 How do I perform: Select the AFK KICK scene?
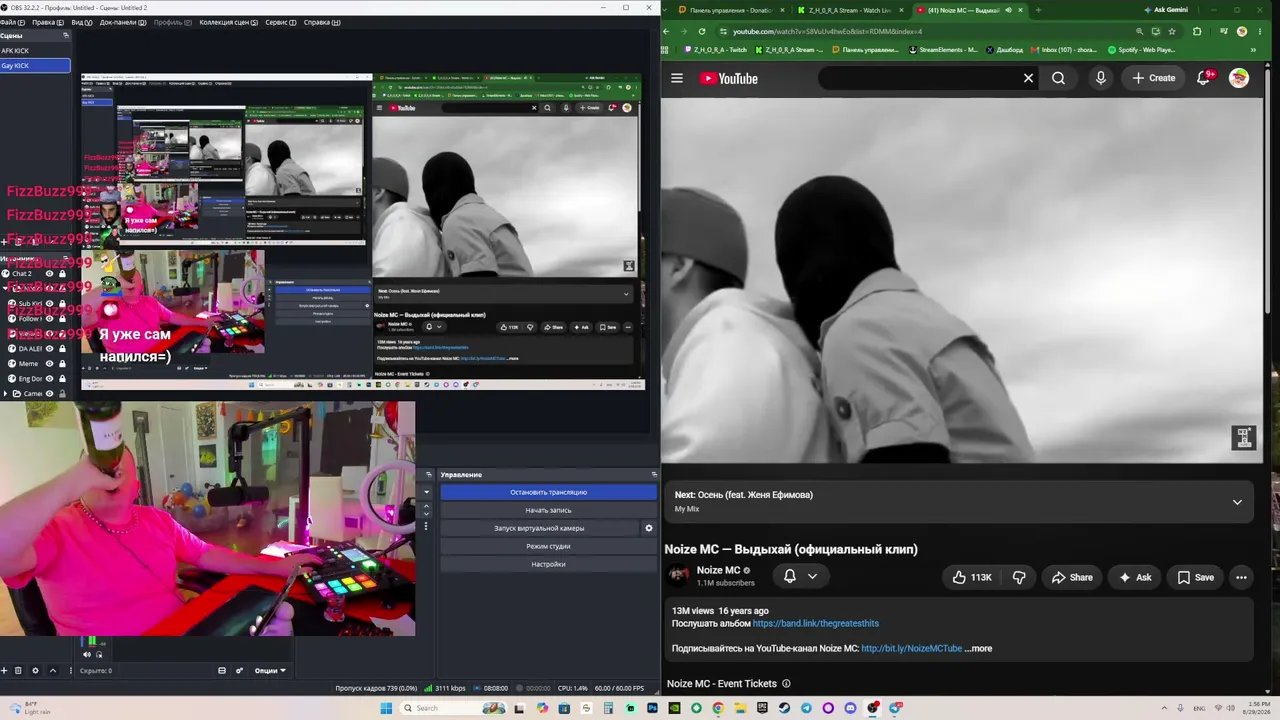[35, 50]
